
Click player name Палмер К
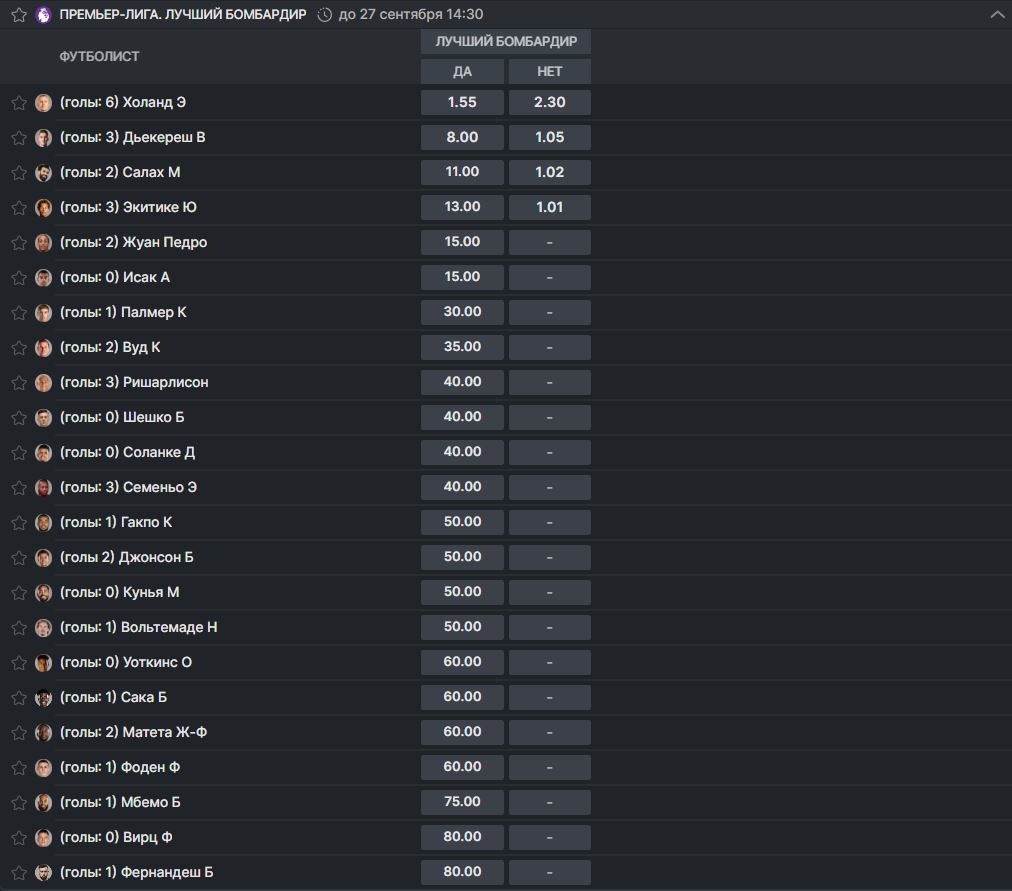pos(153,312)
